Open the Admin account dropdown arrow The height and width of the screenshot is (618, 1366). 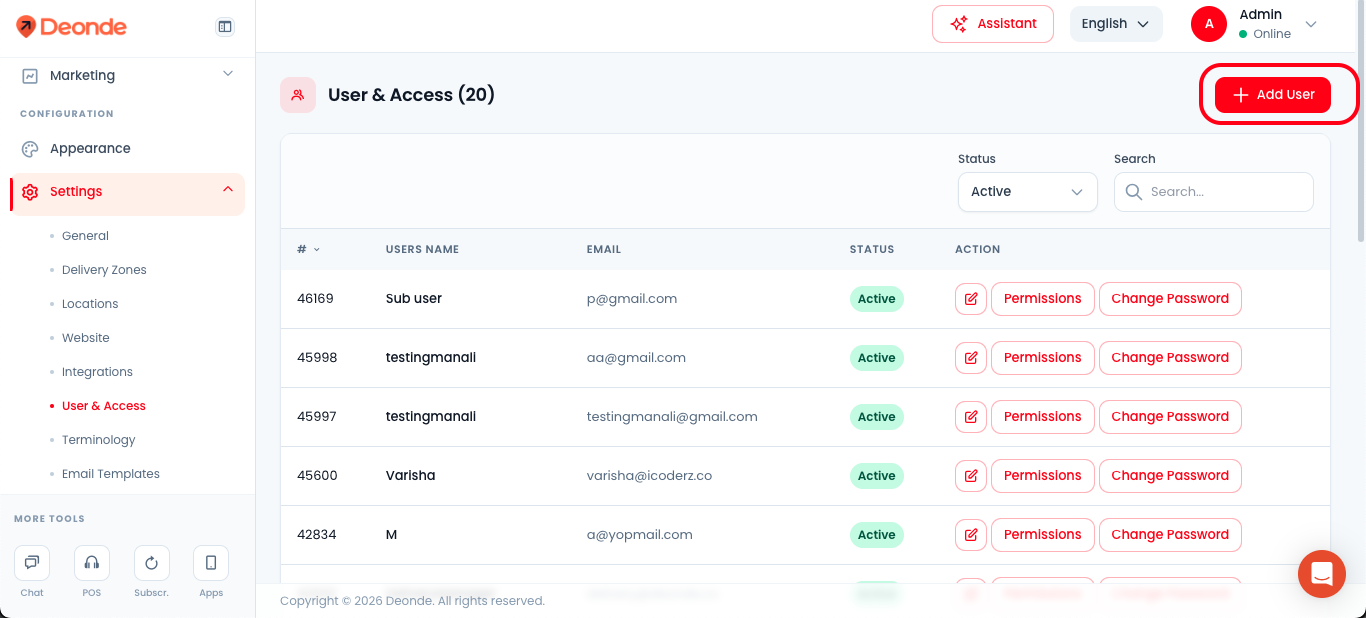click(x=1312, y=24)
